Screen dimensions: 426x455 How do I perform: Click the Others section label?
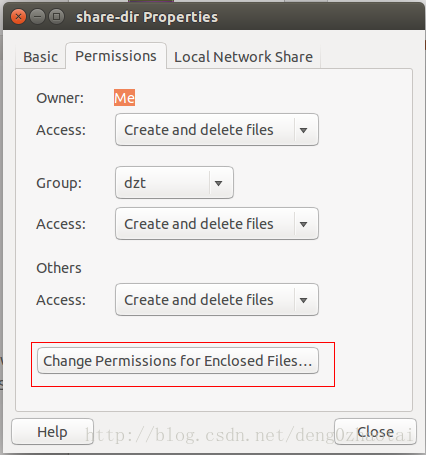pyautogui.click(x=59, y=268)
